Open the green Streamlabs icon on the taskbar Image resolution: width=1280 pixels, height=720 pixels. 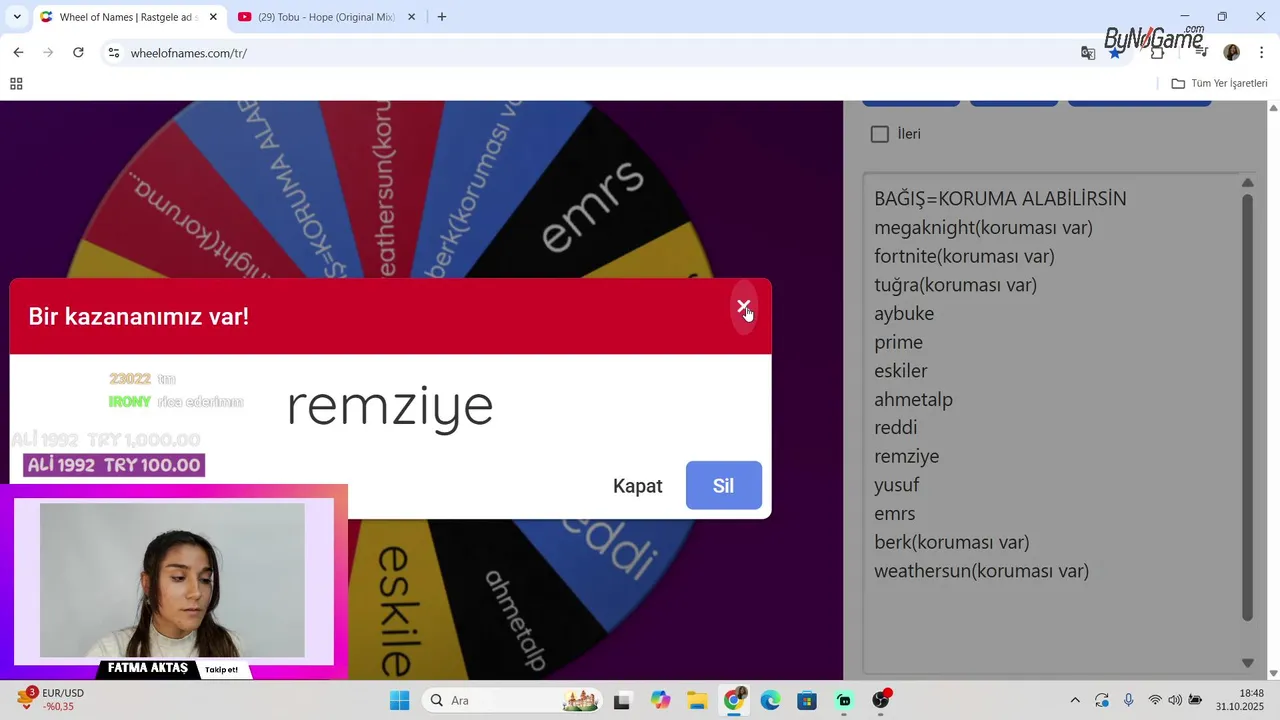pos(844,700)
